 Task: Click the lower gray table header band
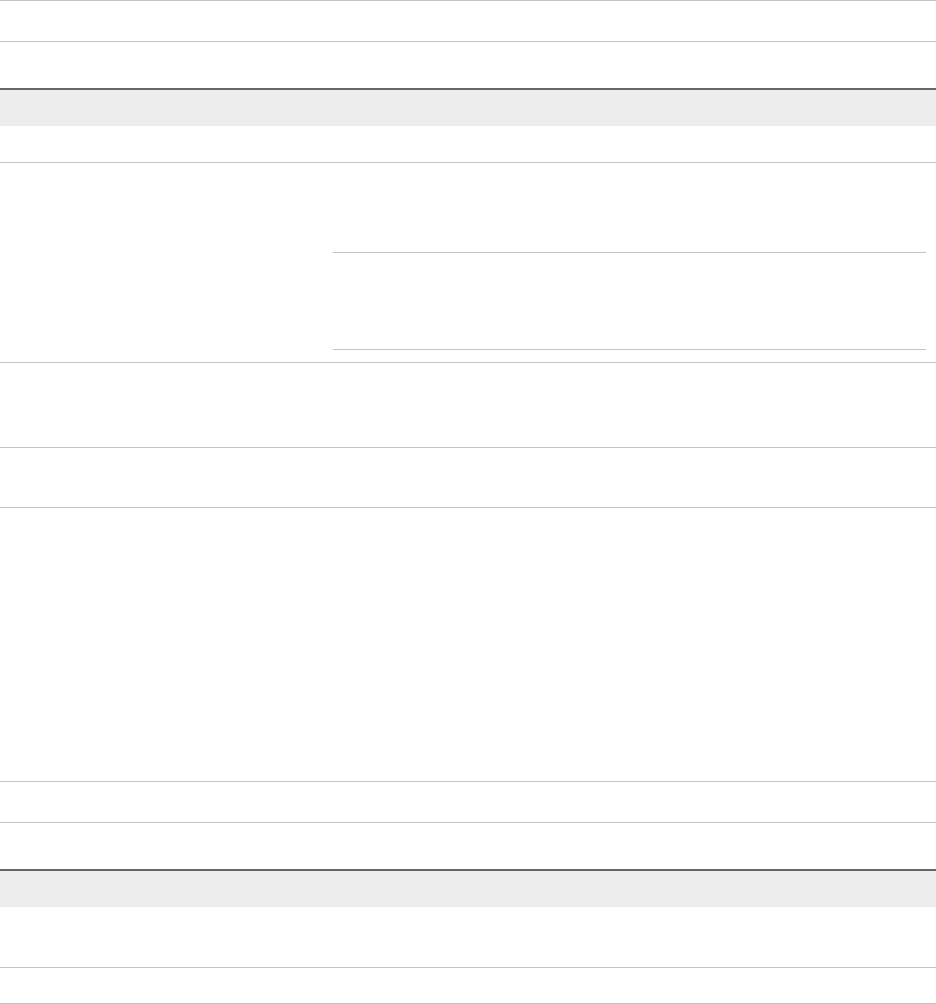pyautogui.click(x=468, y=888)
